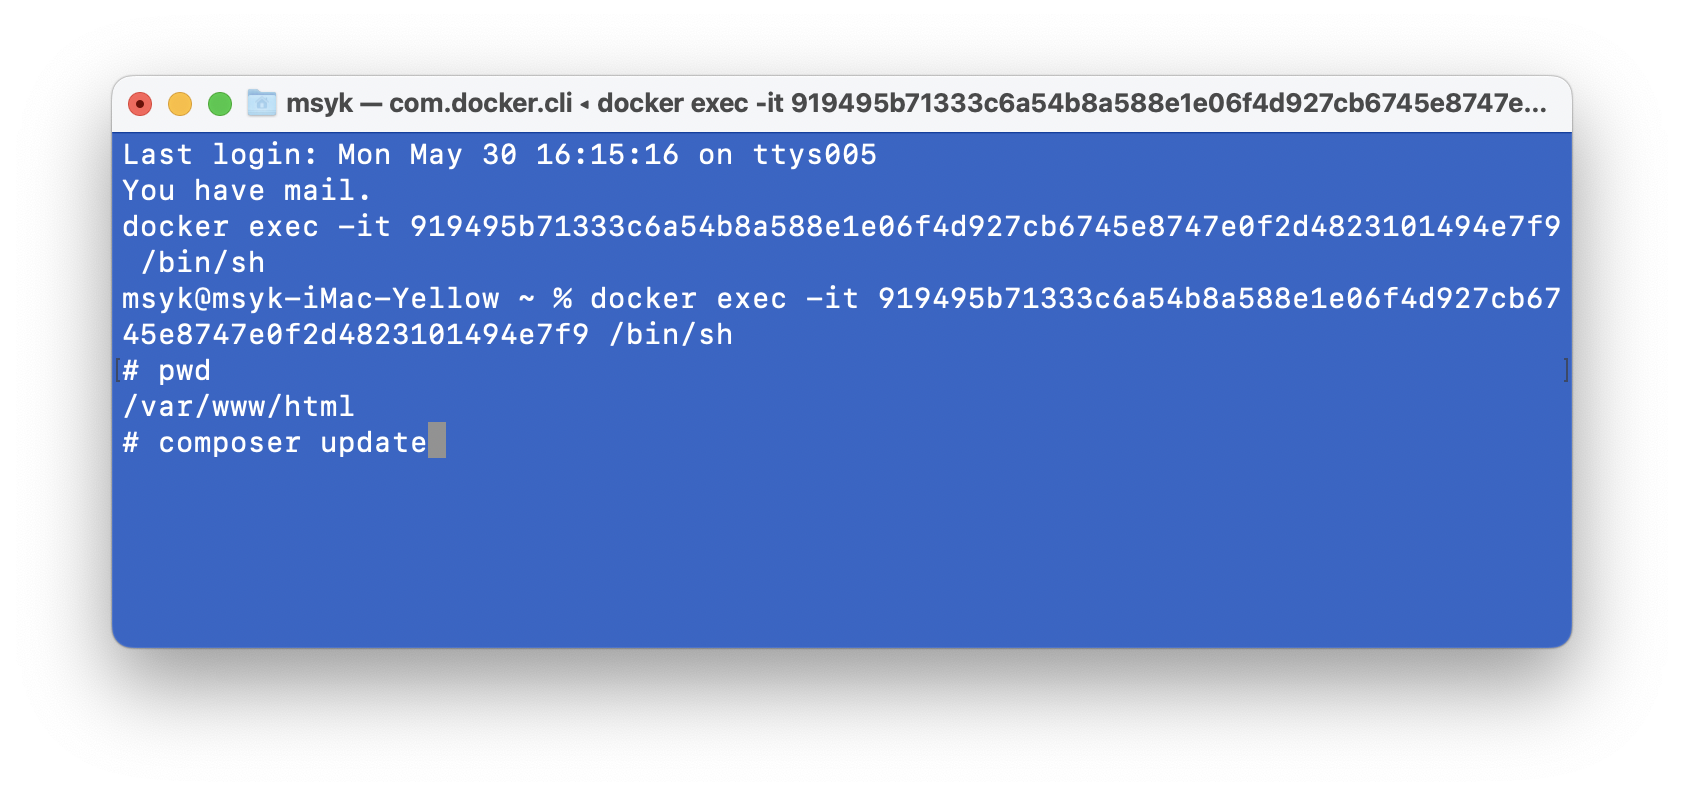Image resolution: width=1684 pixels, height=796 pixels.
Task: Click the first 'docker exec -it' command line
Action: click(x=841, y=227)
